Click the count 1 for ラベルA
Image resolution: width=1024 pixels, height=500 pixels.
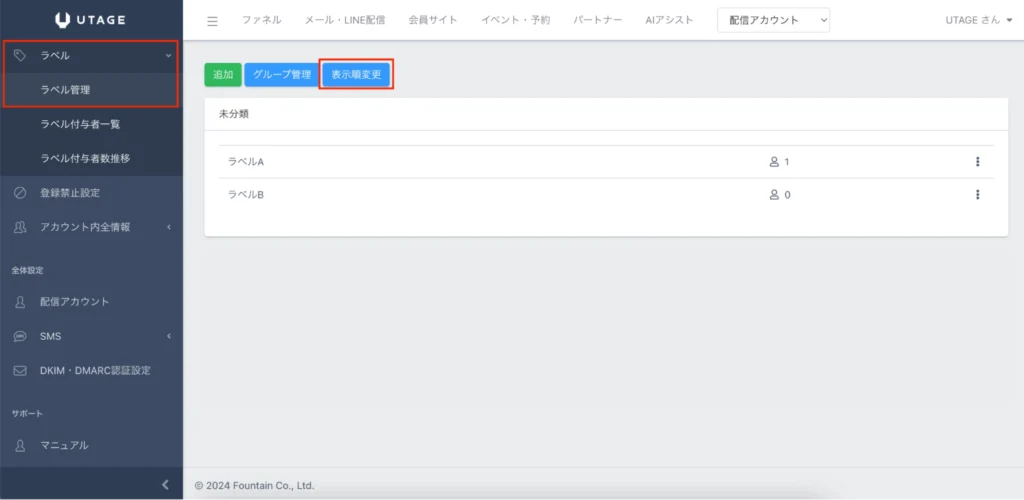click(x=787, y=161)
